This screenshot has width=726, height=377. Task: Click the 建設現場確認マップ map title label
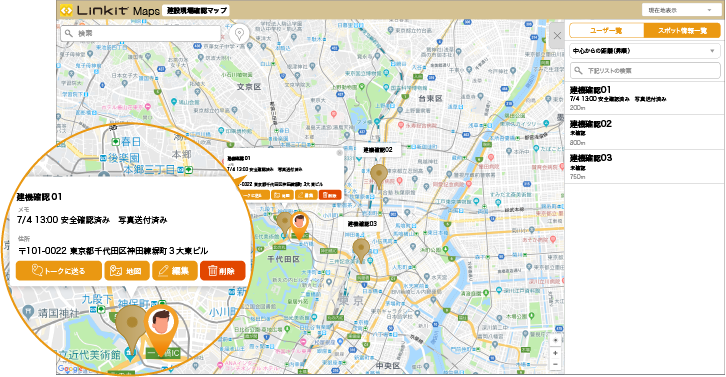pos(195,11)
